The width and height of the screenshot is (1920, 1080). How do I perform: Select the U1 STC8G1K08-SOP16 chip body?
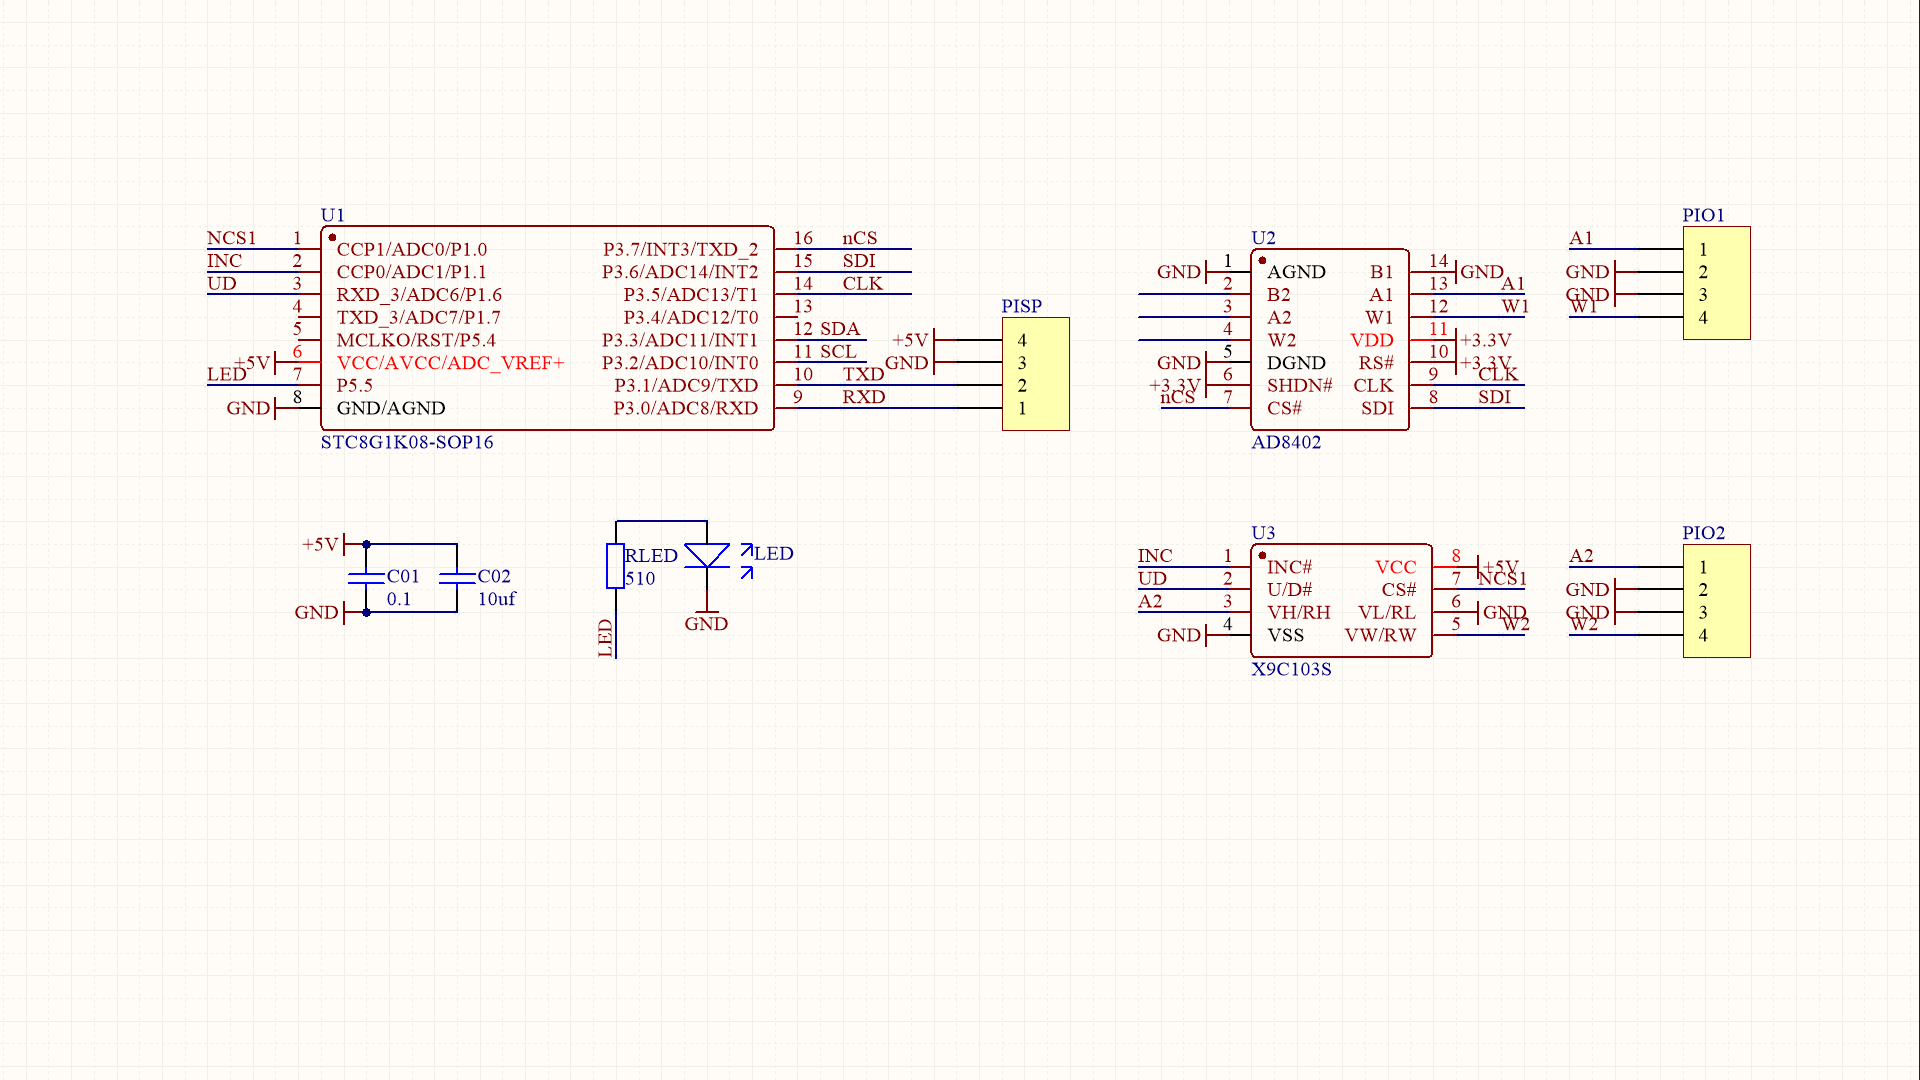(x=546, y=328)
